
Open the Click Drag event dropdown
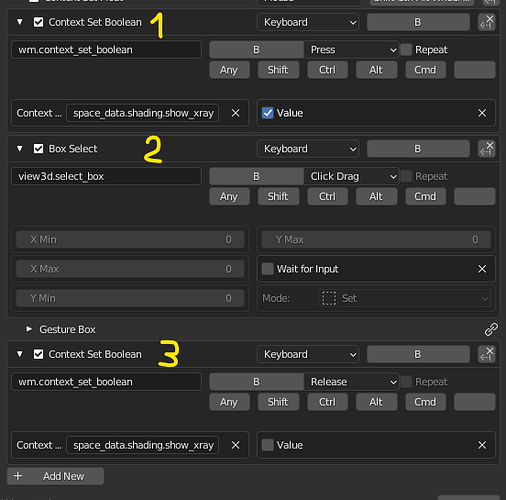[x=351, y=176]
